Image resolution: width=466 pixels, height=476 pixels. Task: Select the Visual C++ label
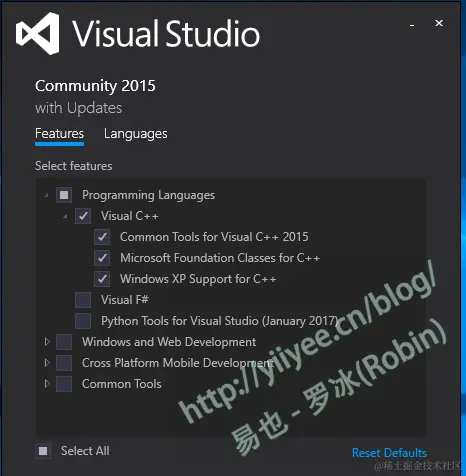coord(130,216)
